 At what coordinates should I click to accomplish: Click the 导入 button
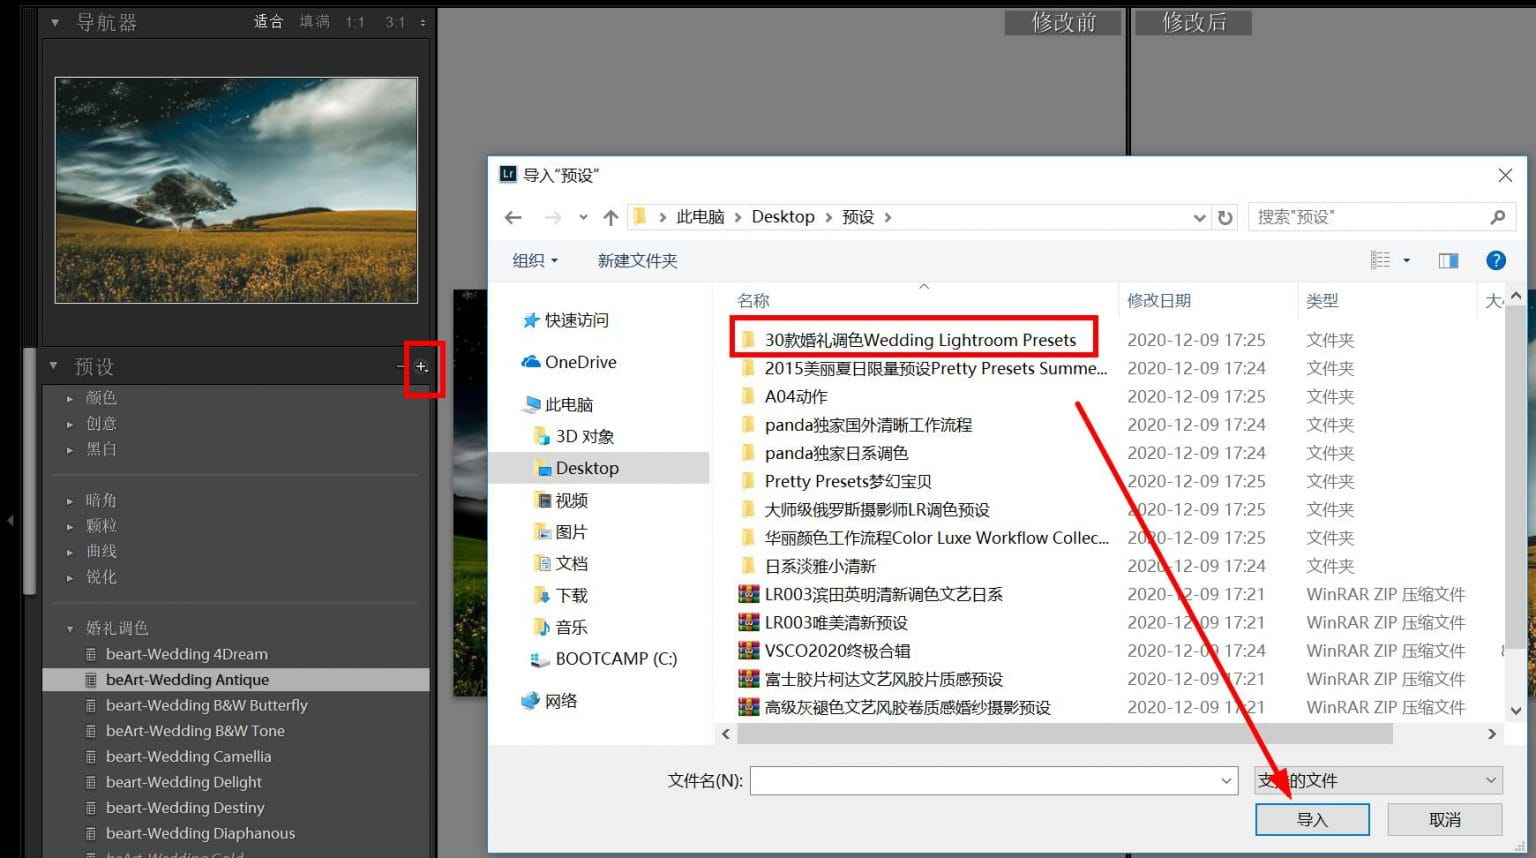[x=1312, y=819]
